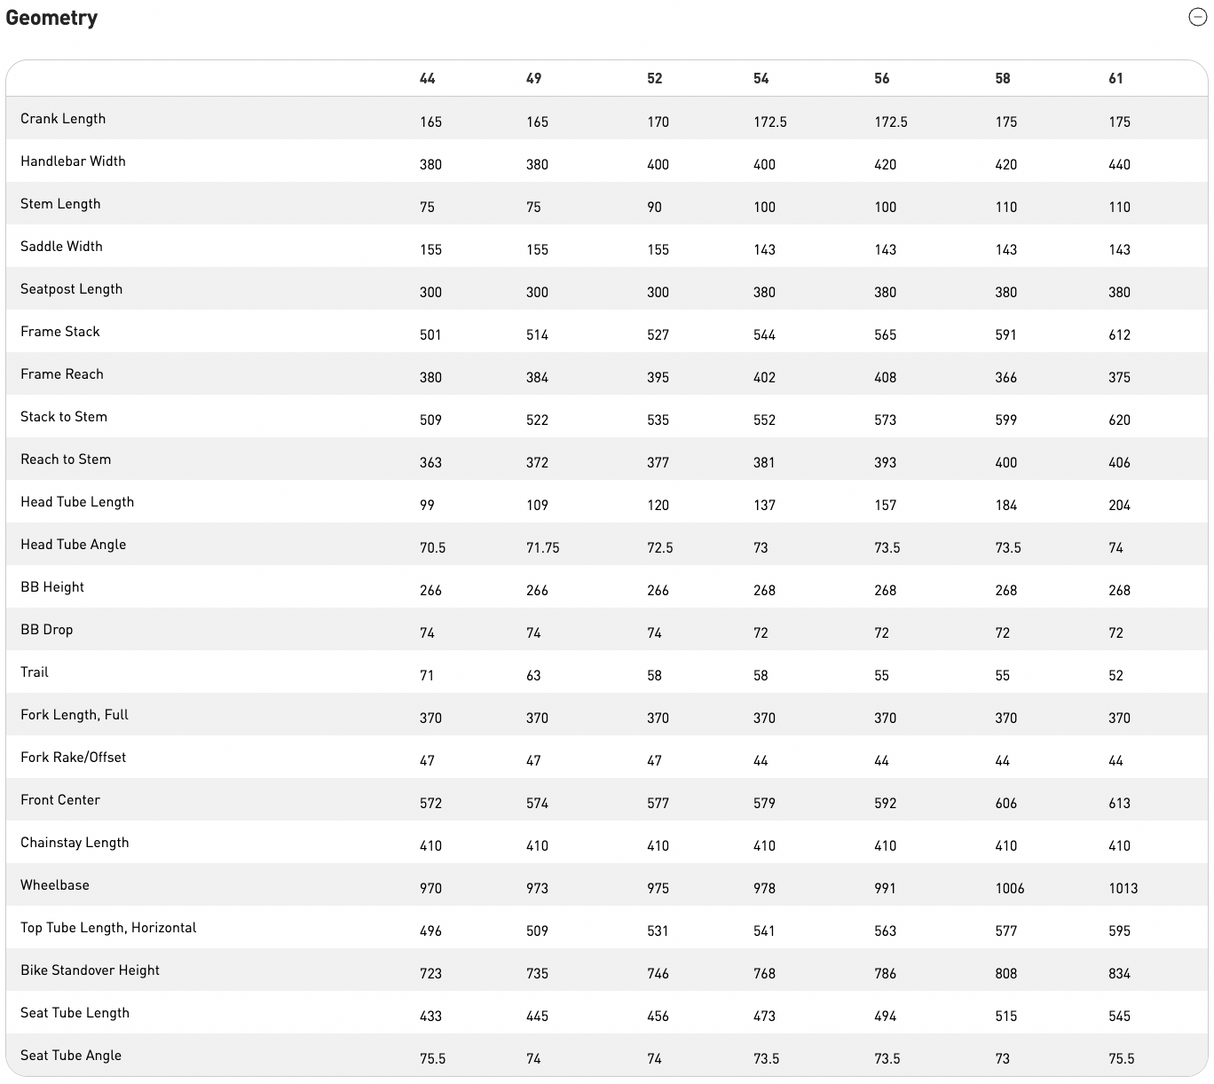Select the Wheelbase row label

(x=55, y=885)
